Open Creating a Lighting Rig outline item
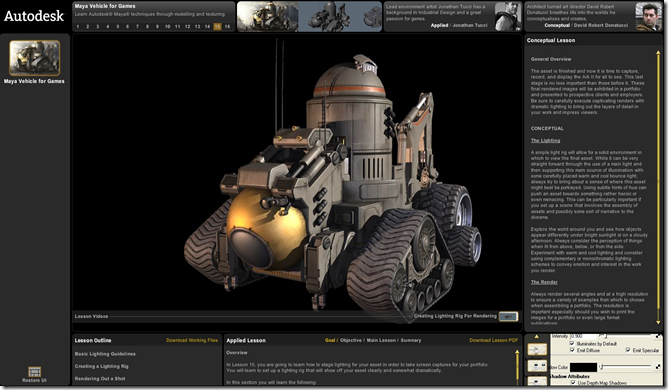The image size is (668, 390). pyautogui.click(x=101, y=366)
